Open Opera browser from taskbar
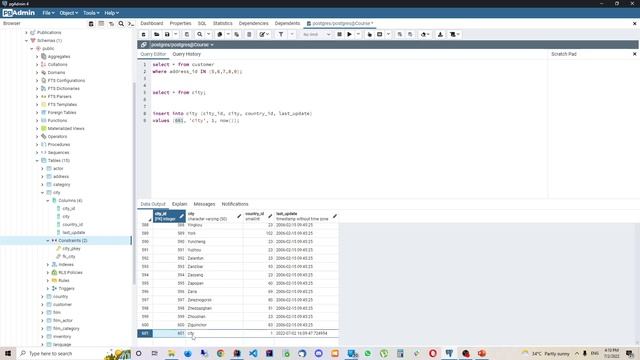 (433, 353)
